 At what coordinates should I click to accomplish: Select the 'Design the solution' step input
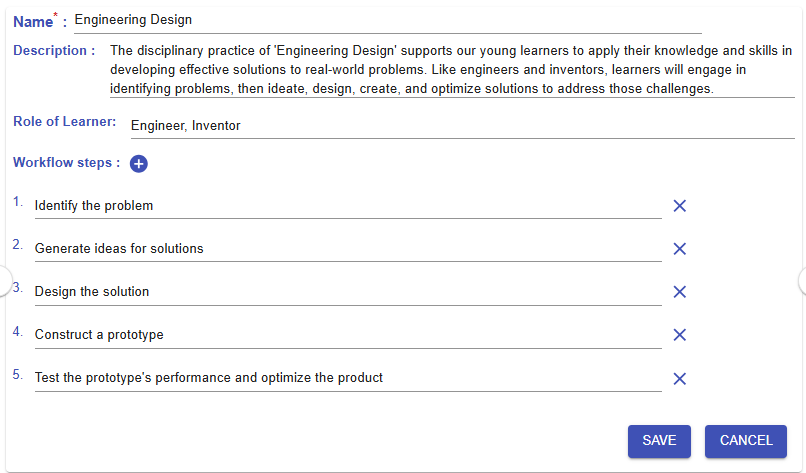coord(347,292)
